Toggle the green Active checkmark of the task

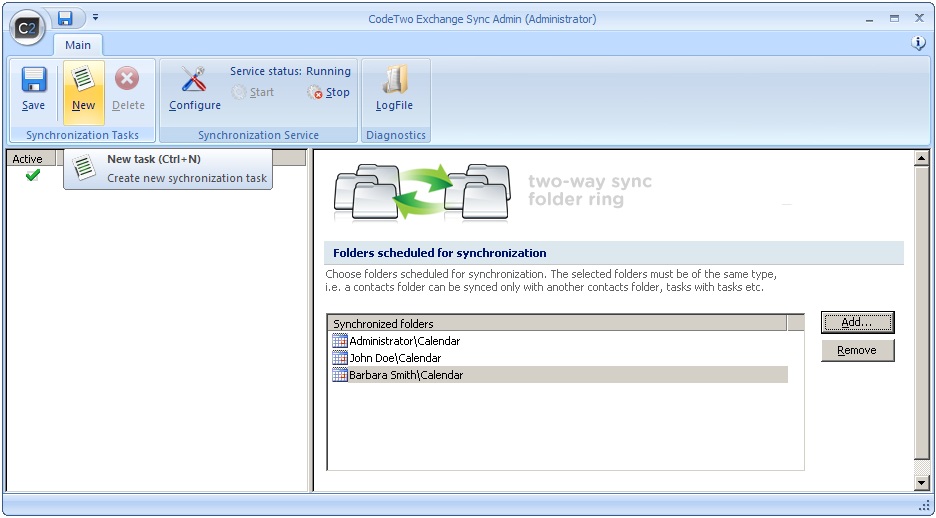point(32,175)
